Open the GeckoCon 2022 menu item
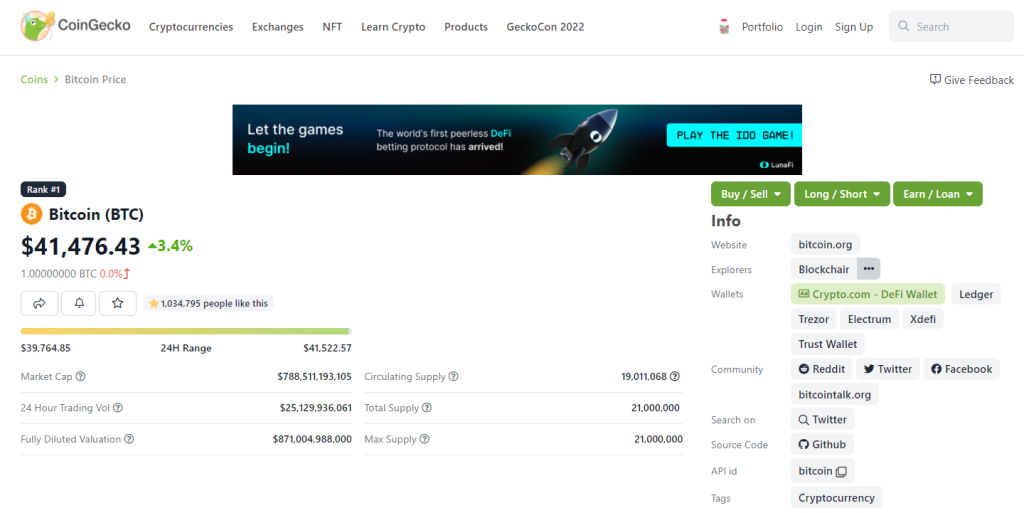This screenshot has width=1024, height=513. (x=545, y=27)
